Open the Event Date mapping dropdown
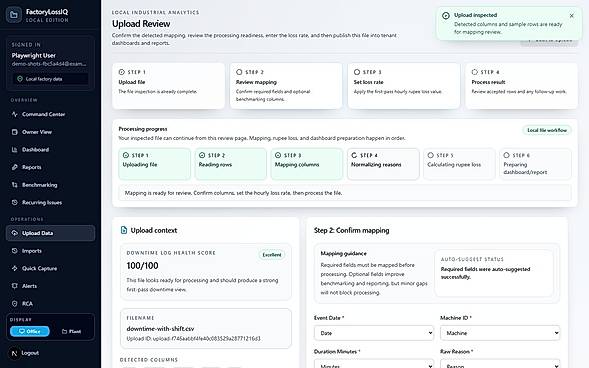 point(374,333)
